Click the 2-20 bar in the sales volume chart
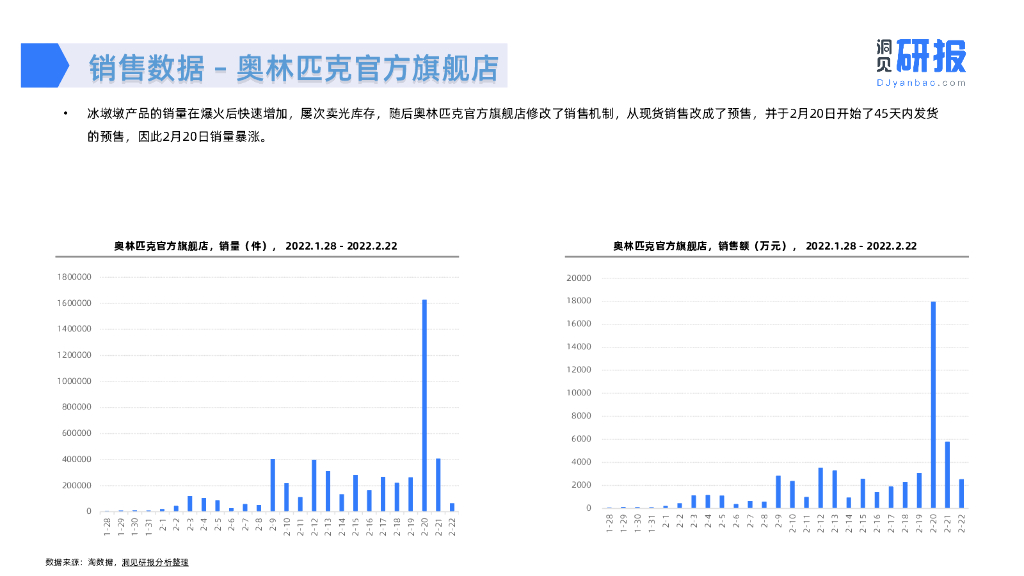This screenshot has width=1024, height=576. click(424, 406)
